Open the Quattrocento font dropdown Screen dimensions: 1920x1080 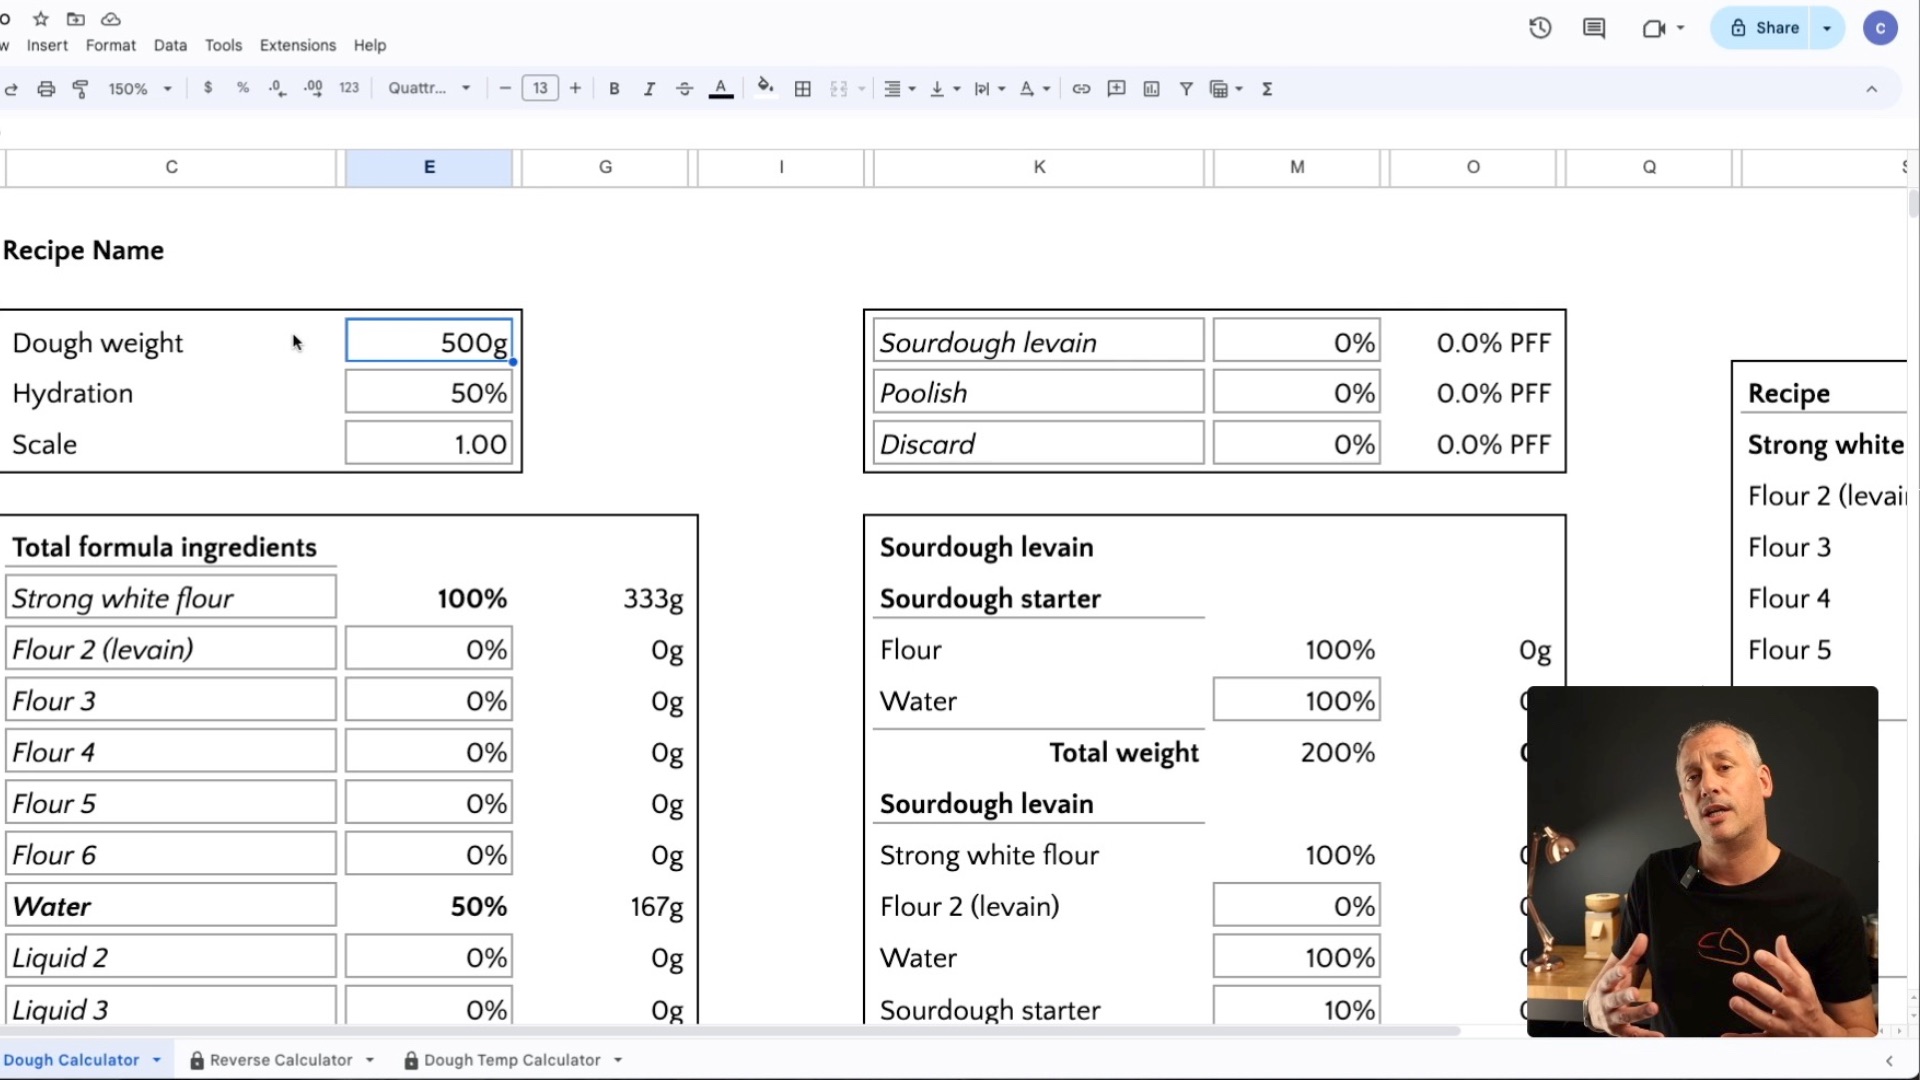429,89
